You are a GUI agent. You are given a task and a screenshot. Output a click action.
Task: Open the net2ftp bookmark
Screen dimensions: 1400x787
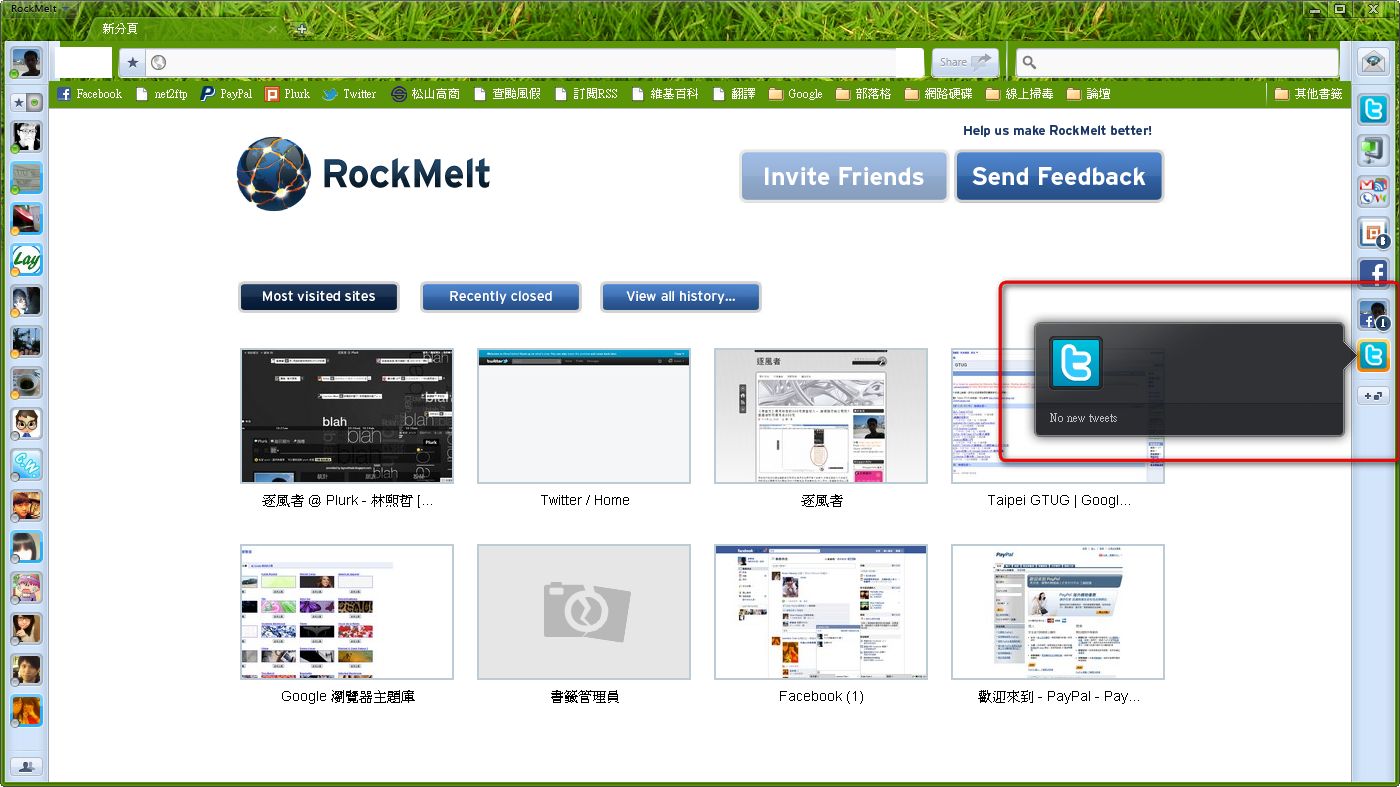(162, 94)
